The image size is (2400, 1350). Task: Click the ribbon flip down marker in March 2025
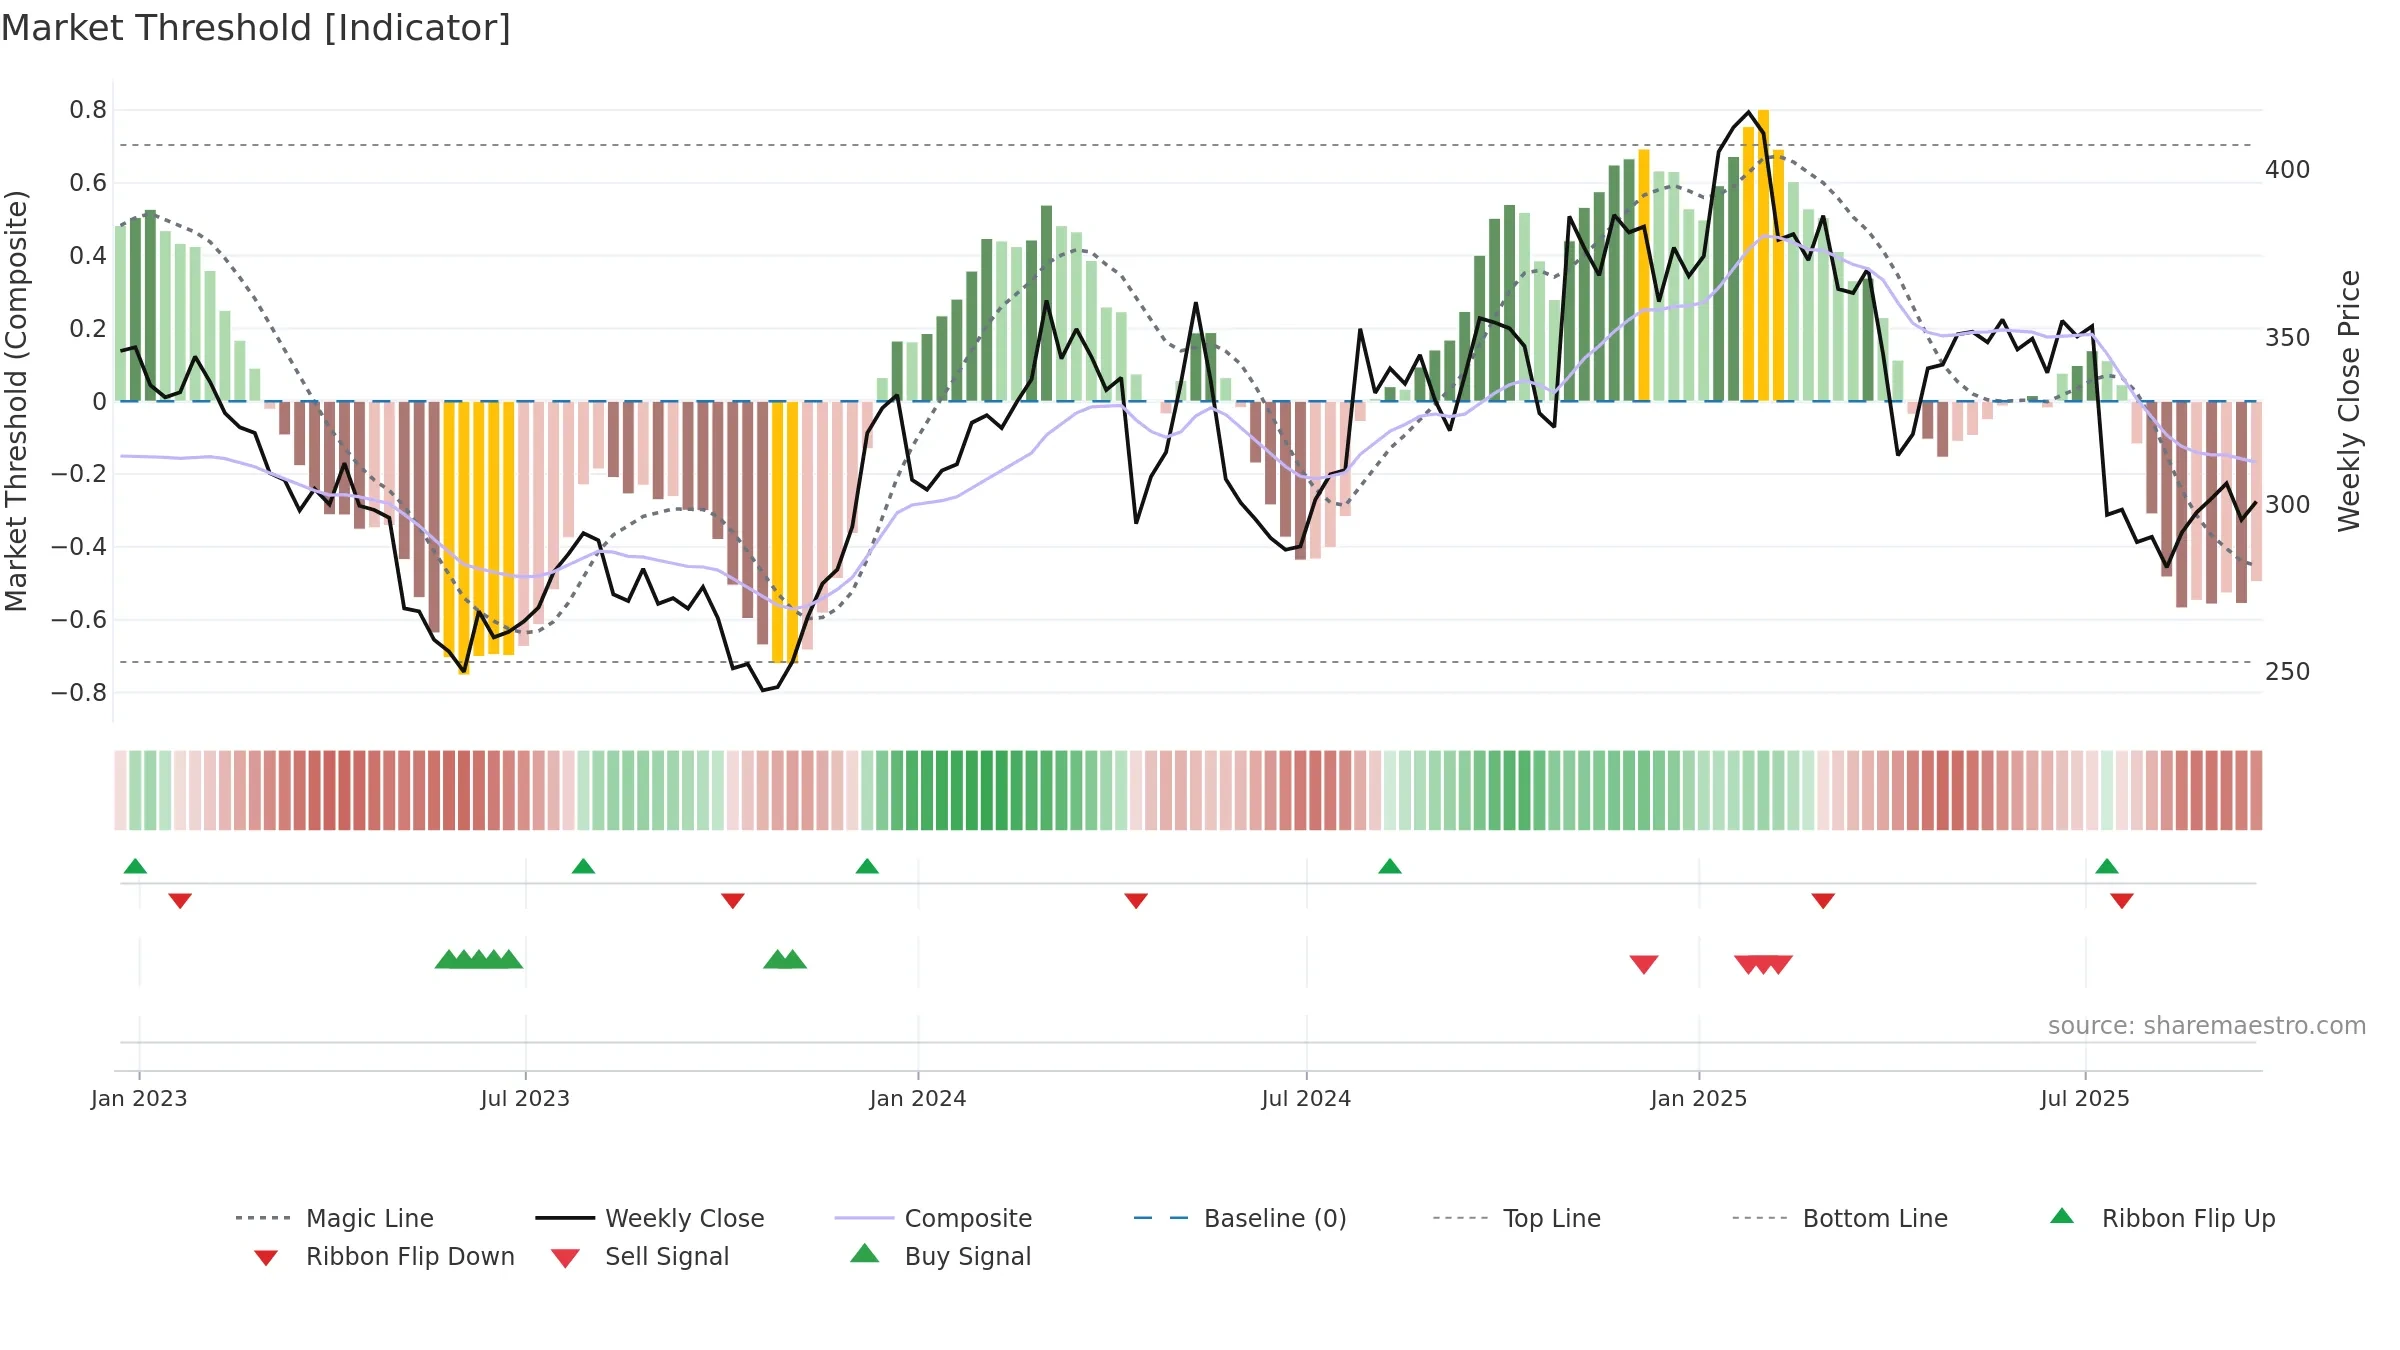[1823, 901]
